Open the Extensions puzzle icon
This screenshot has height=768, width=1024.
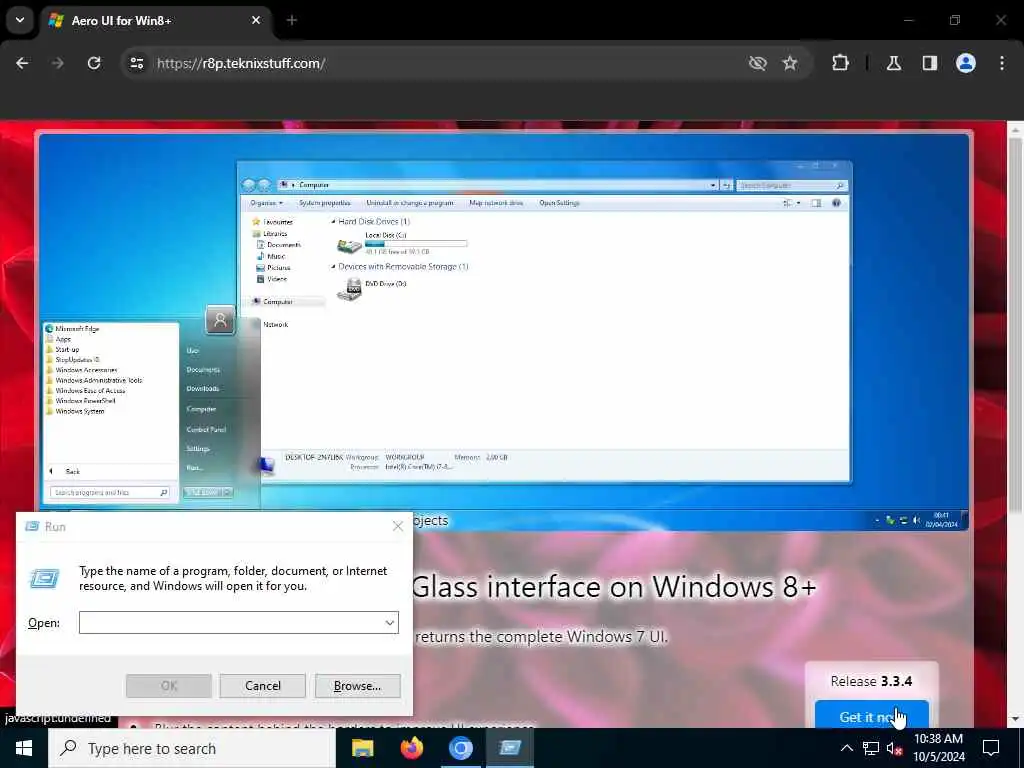coord(840,63)
